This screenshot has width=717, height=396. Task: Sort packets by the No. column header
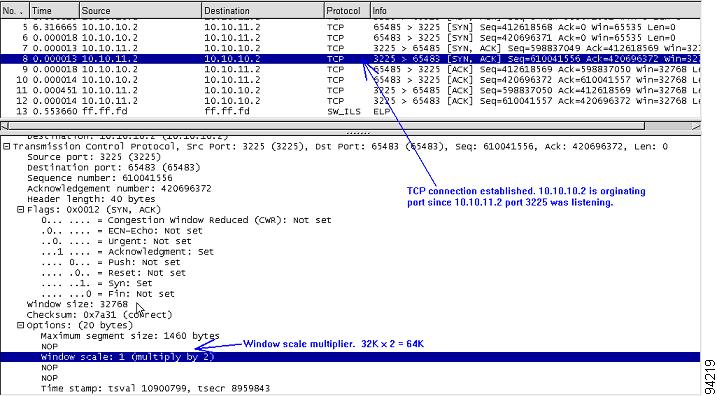click(15, 11)
